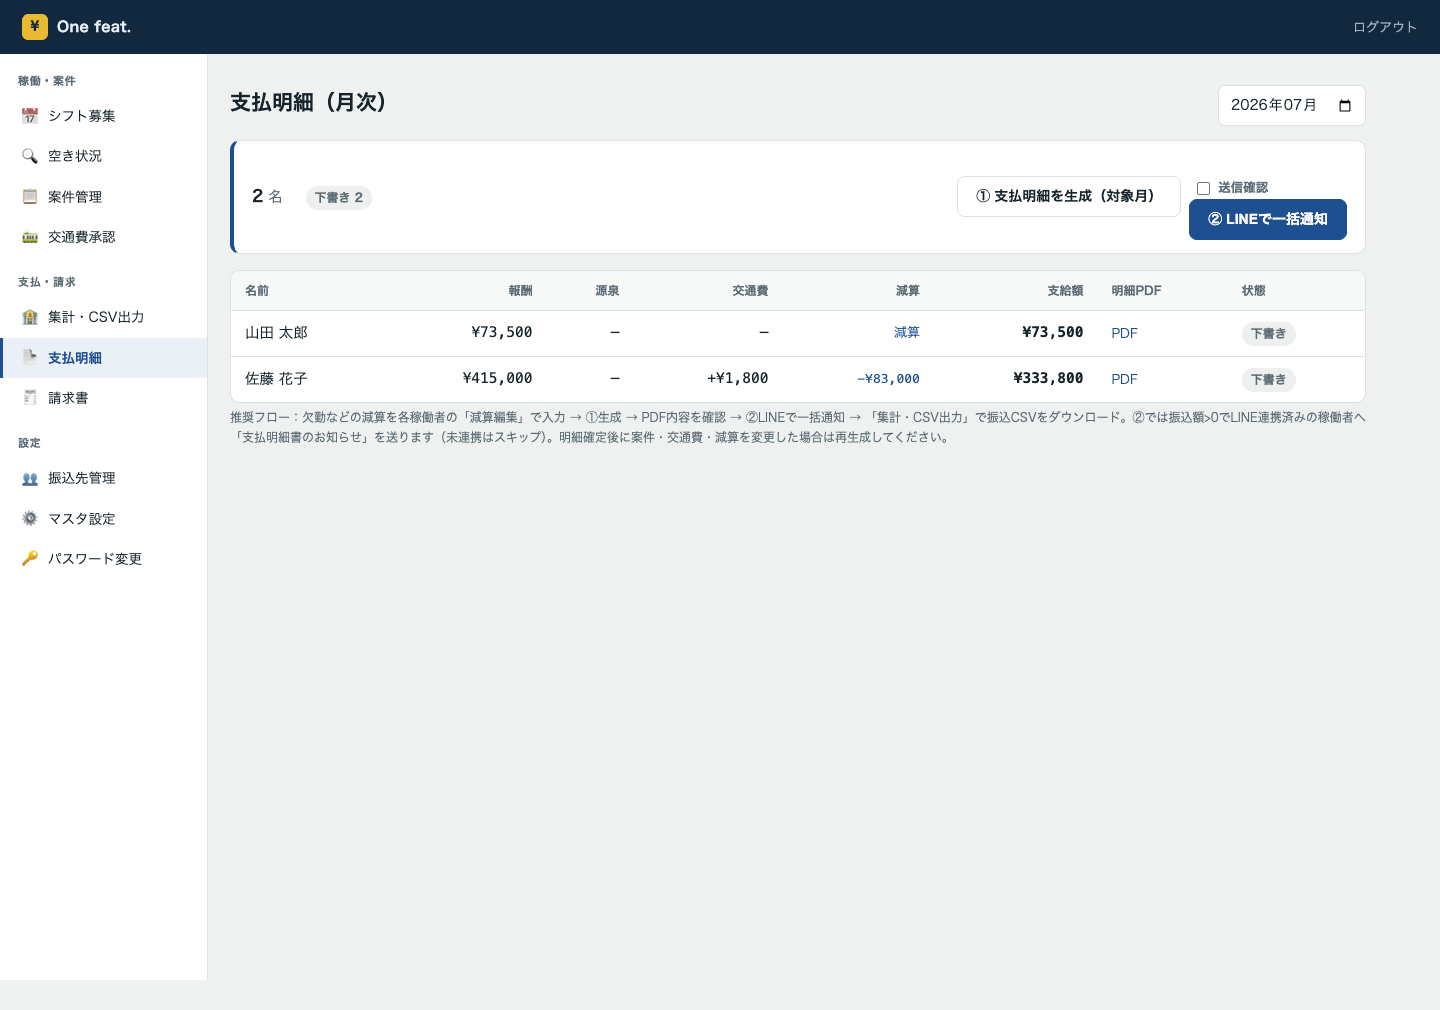The width and height of the screenshot is (1440, 1010).
Task: Click ① 支払明細を生成（対象月） button
Action: click(1068, 196)
